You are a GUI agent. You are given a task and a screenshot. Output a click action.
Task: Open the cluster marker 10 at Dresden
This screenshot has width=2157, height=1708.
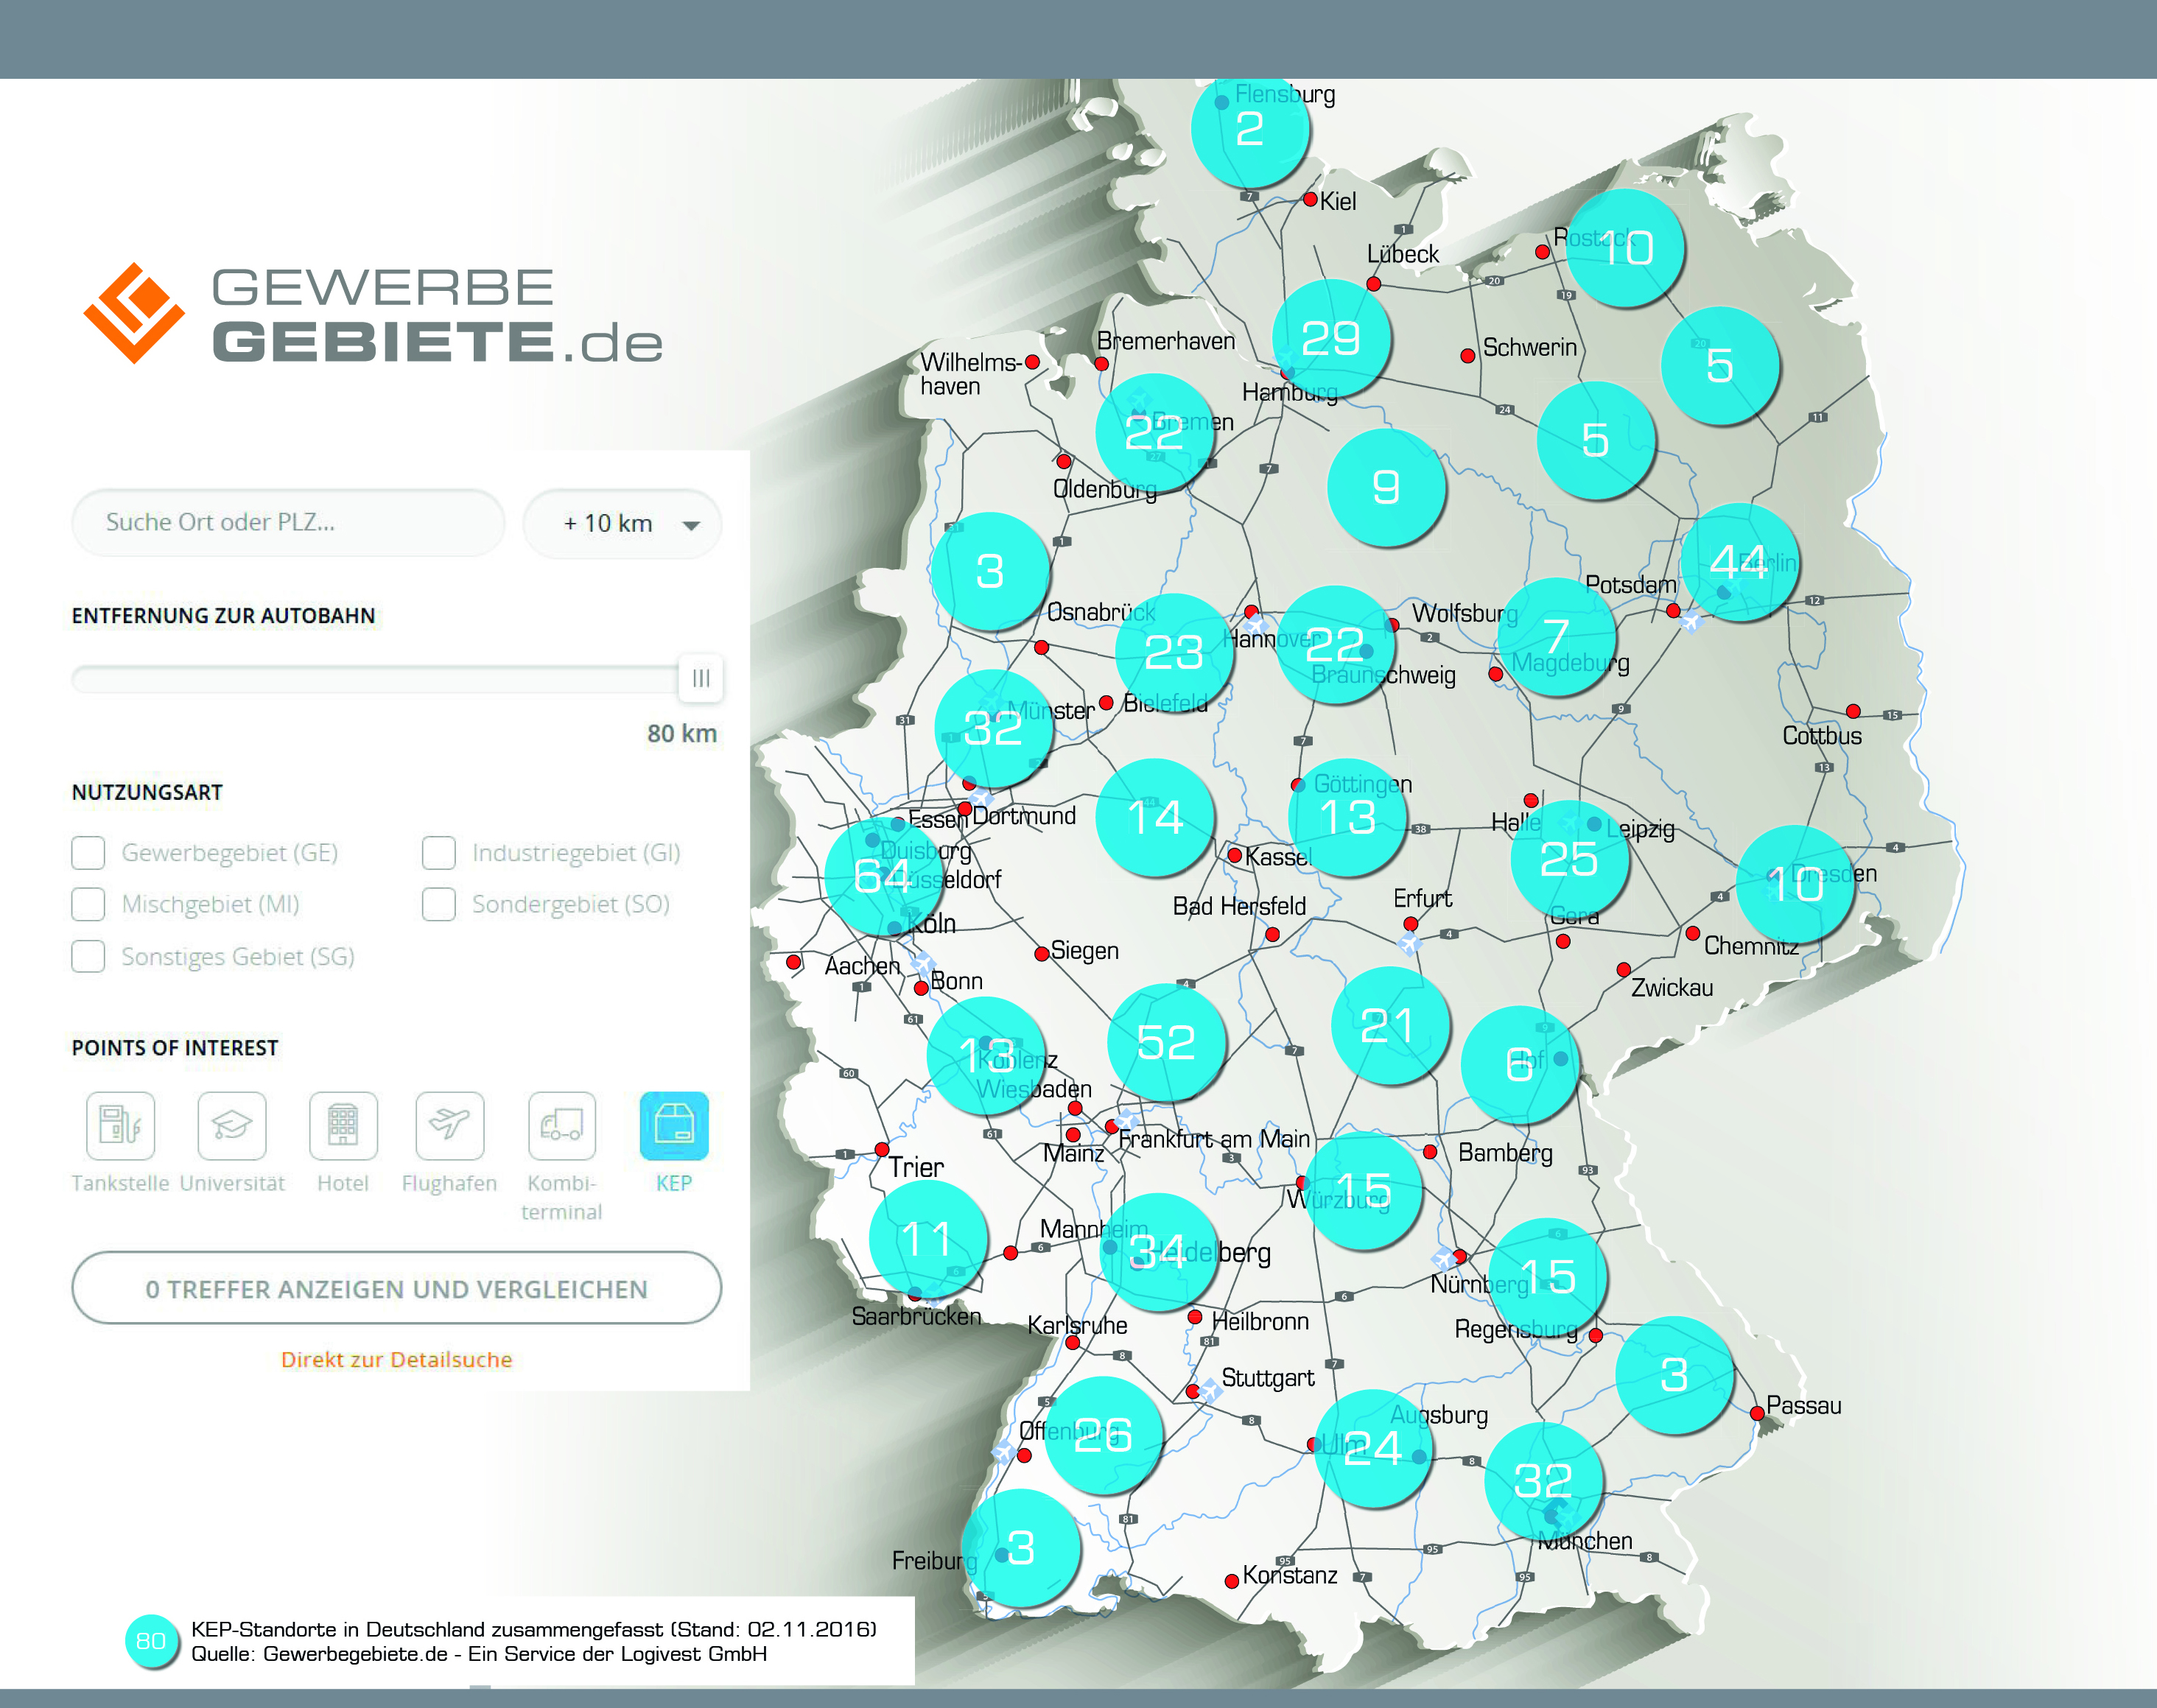(1796, 884)
